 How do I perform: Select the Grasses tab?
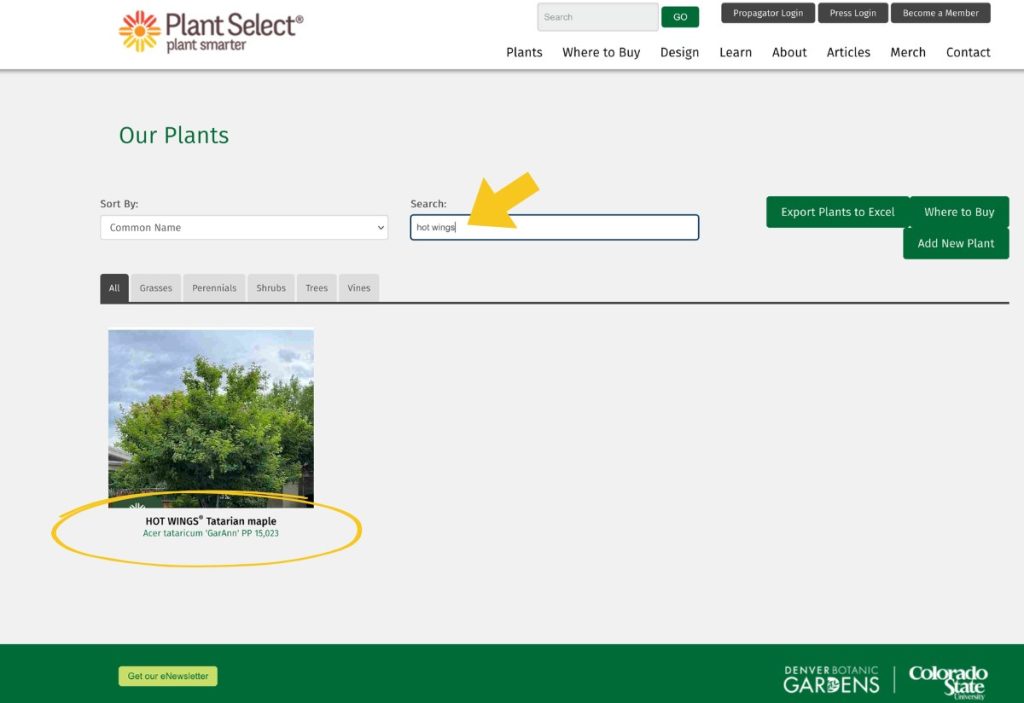pyautogui.click(x=156, y=287)
